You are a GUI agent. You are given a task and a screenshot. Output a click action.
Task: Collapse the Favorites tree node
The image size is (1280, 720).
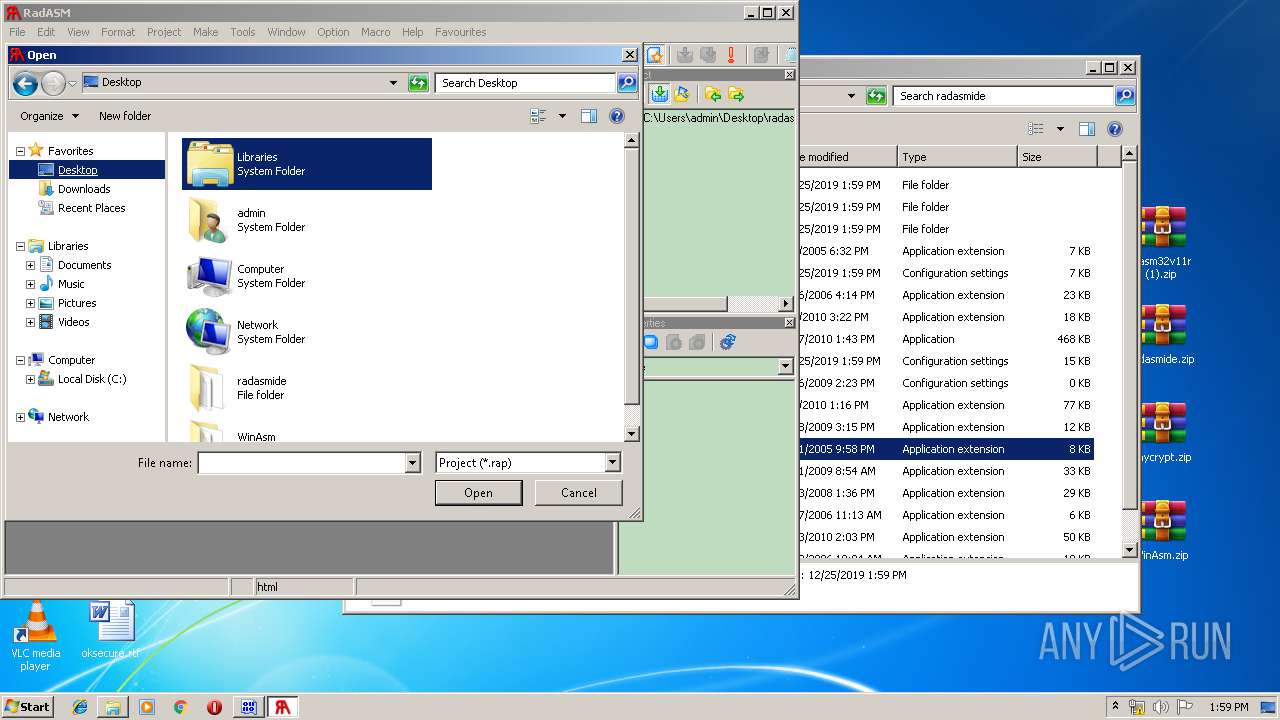pos(20,151)
